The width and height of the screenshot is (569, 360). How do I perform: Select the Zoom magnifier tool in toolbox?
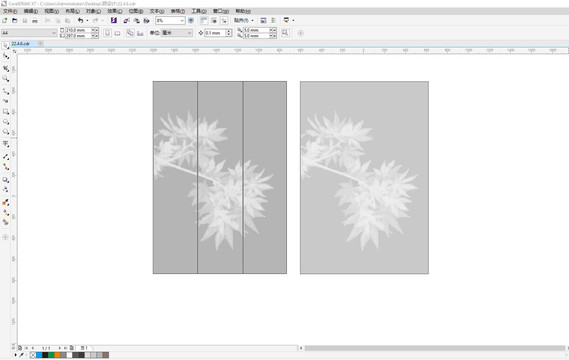5,78
